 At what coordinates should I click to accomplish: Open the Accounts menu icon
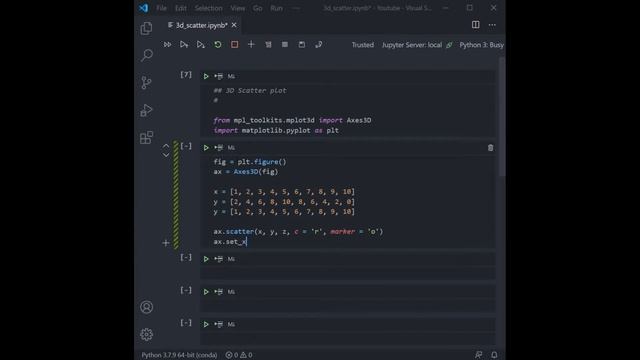pos(147,307)
